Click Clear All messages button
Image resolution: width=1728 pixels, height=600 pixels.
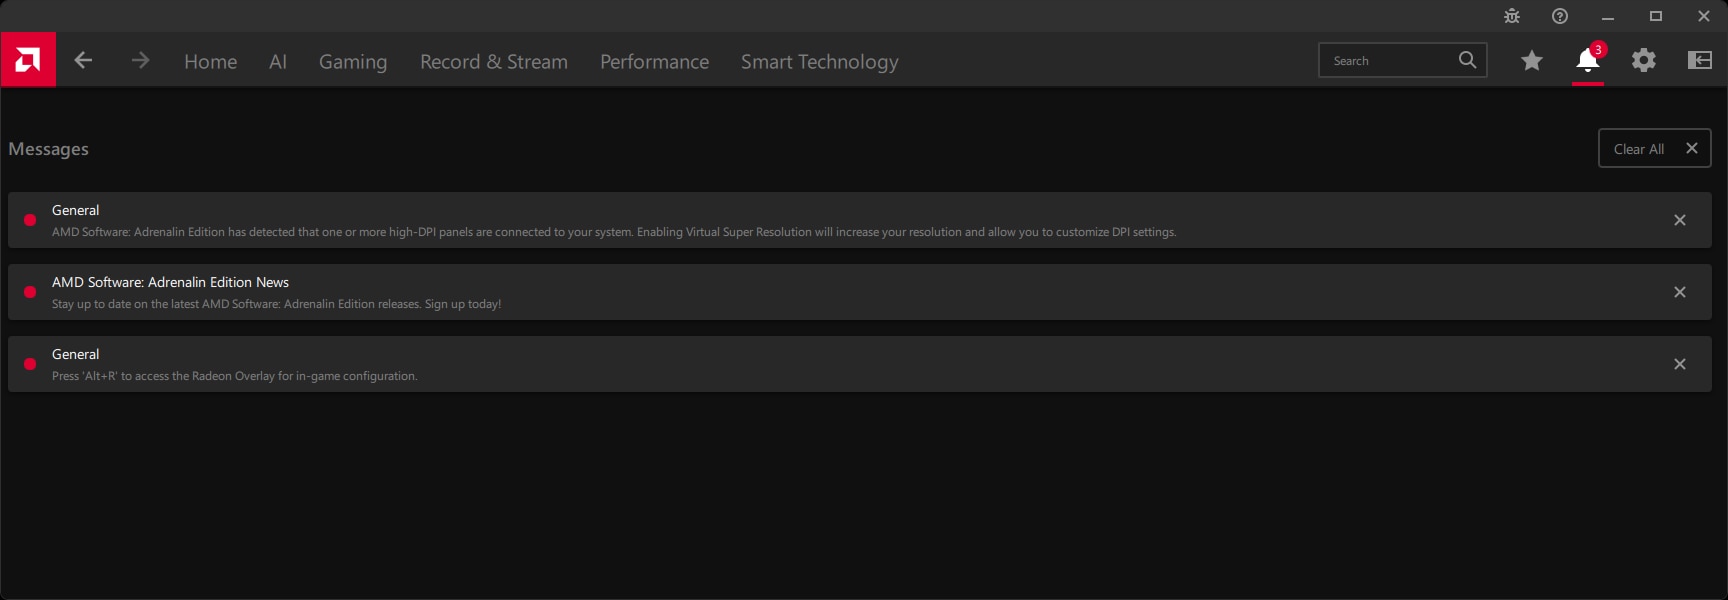tap(1655, 148)
